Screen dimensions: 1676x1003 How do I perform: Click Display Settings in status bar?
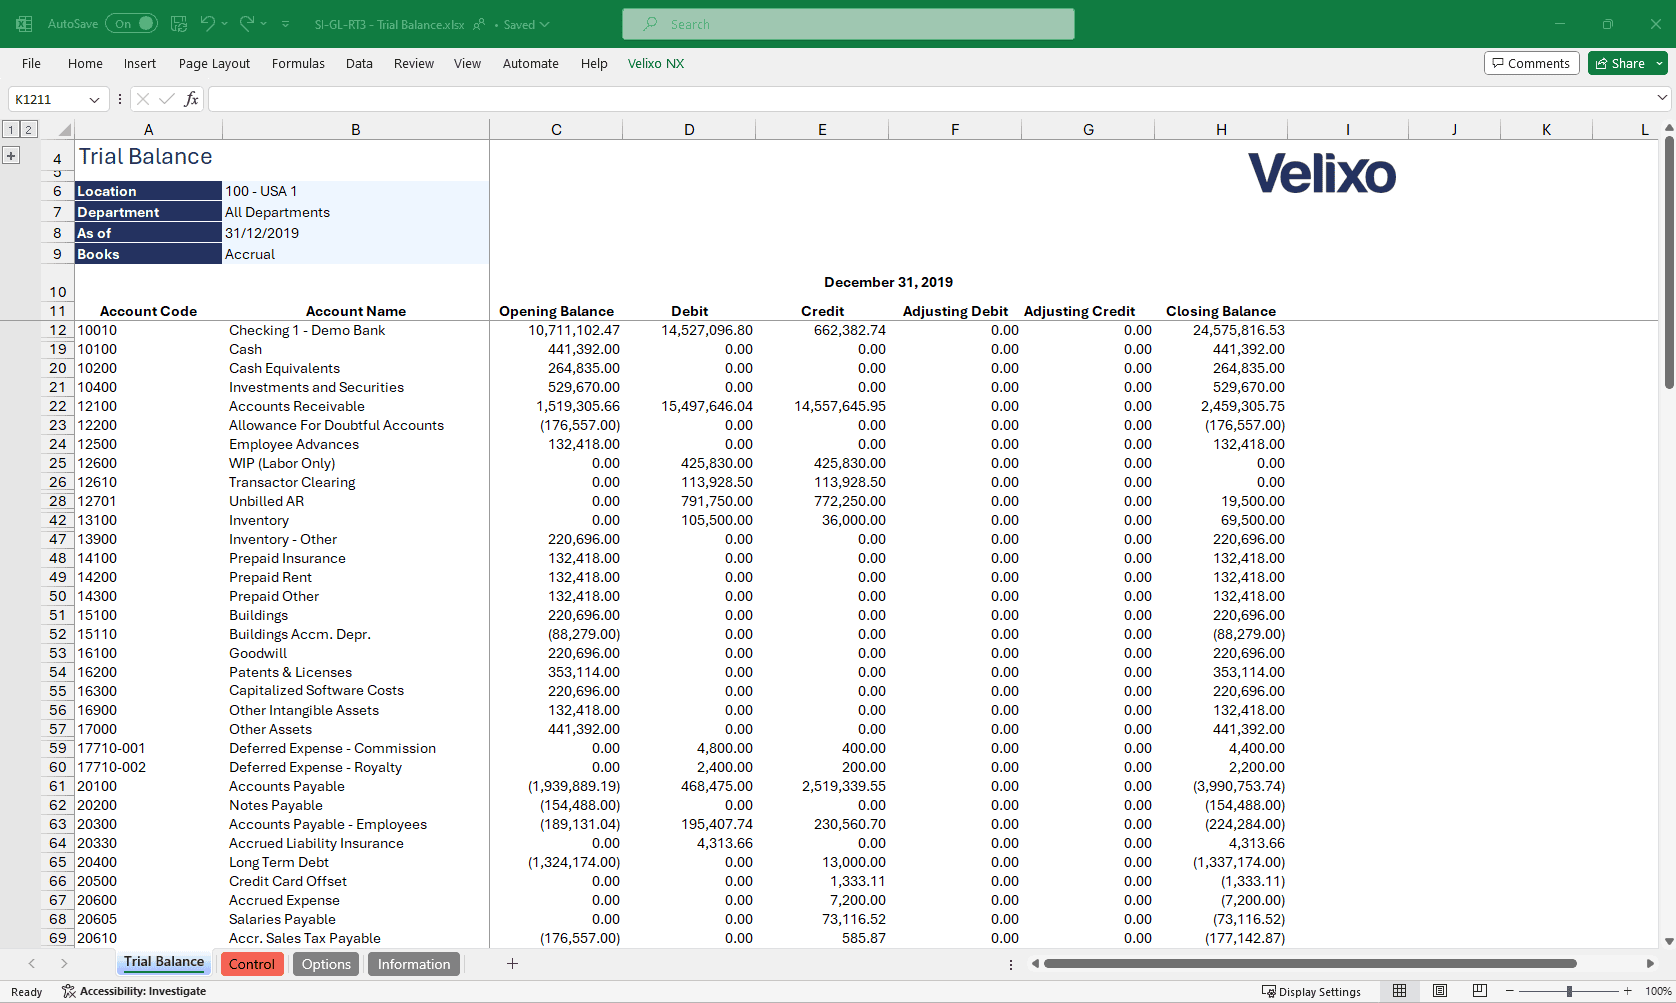coord(1312,991)
